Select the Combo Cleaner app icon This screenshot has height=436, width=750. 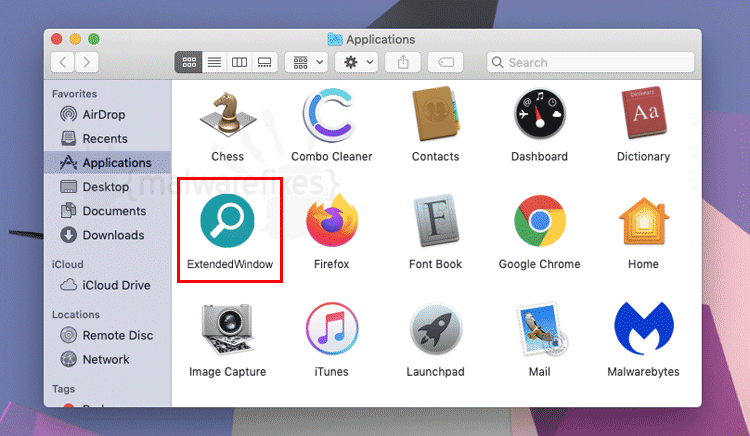pyautogui.click(x=331, y=115)
